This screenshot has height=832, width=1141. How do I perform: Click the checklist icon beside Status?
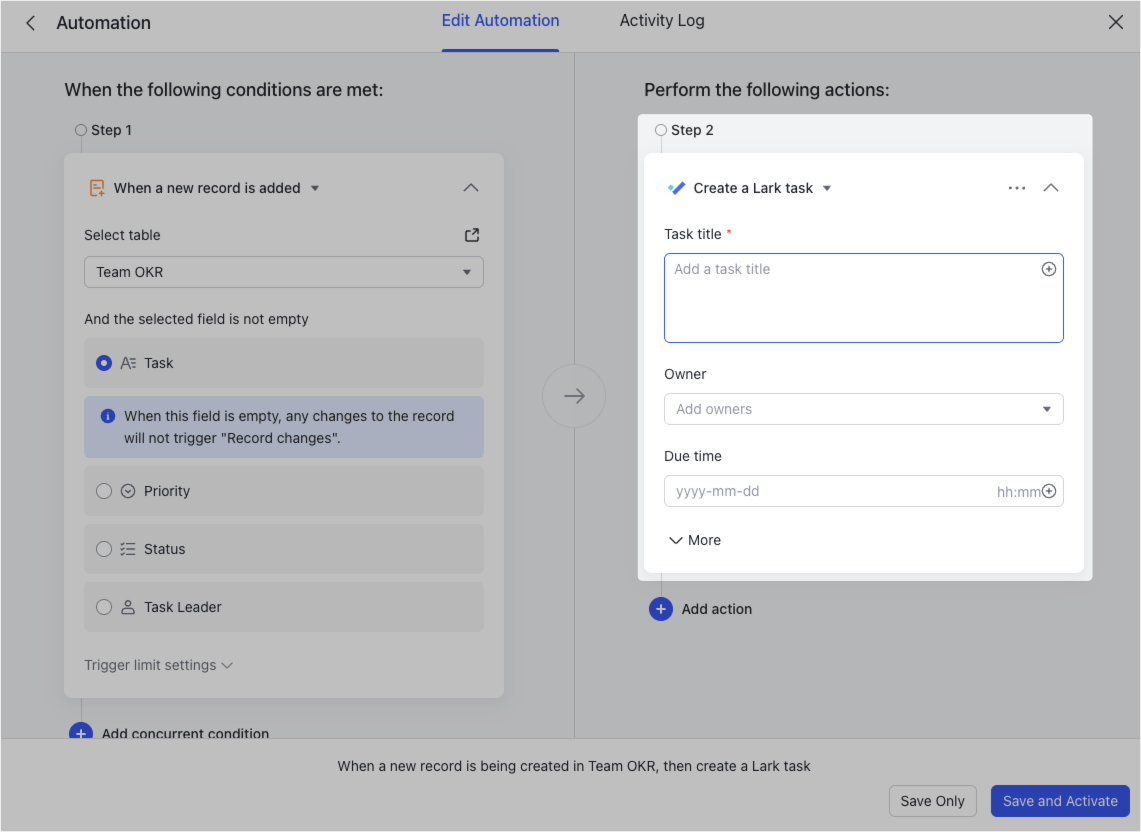pos(128,549)
